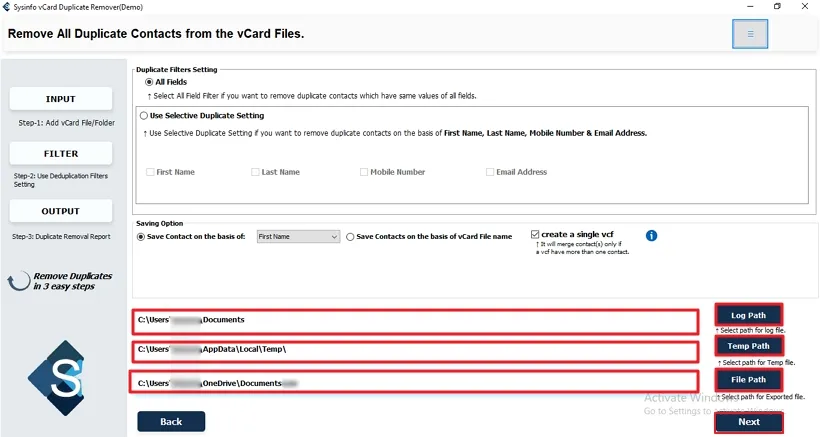Click the blue info icon
Image resolution: width=820 pixels, height=437 pixels.
651,236
